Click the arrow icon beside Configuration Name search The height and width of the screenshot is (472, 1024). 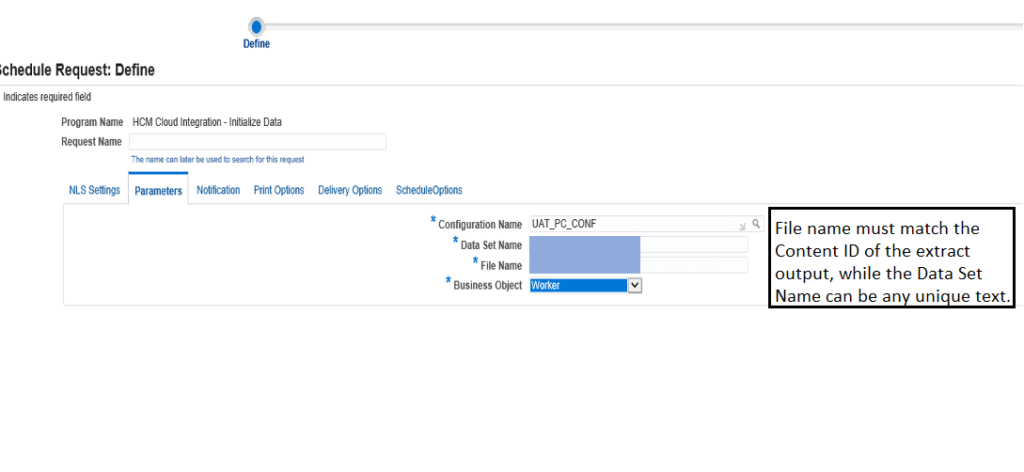[x=742, y=226]
